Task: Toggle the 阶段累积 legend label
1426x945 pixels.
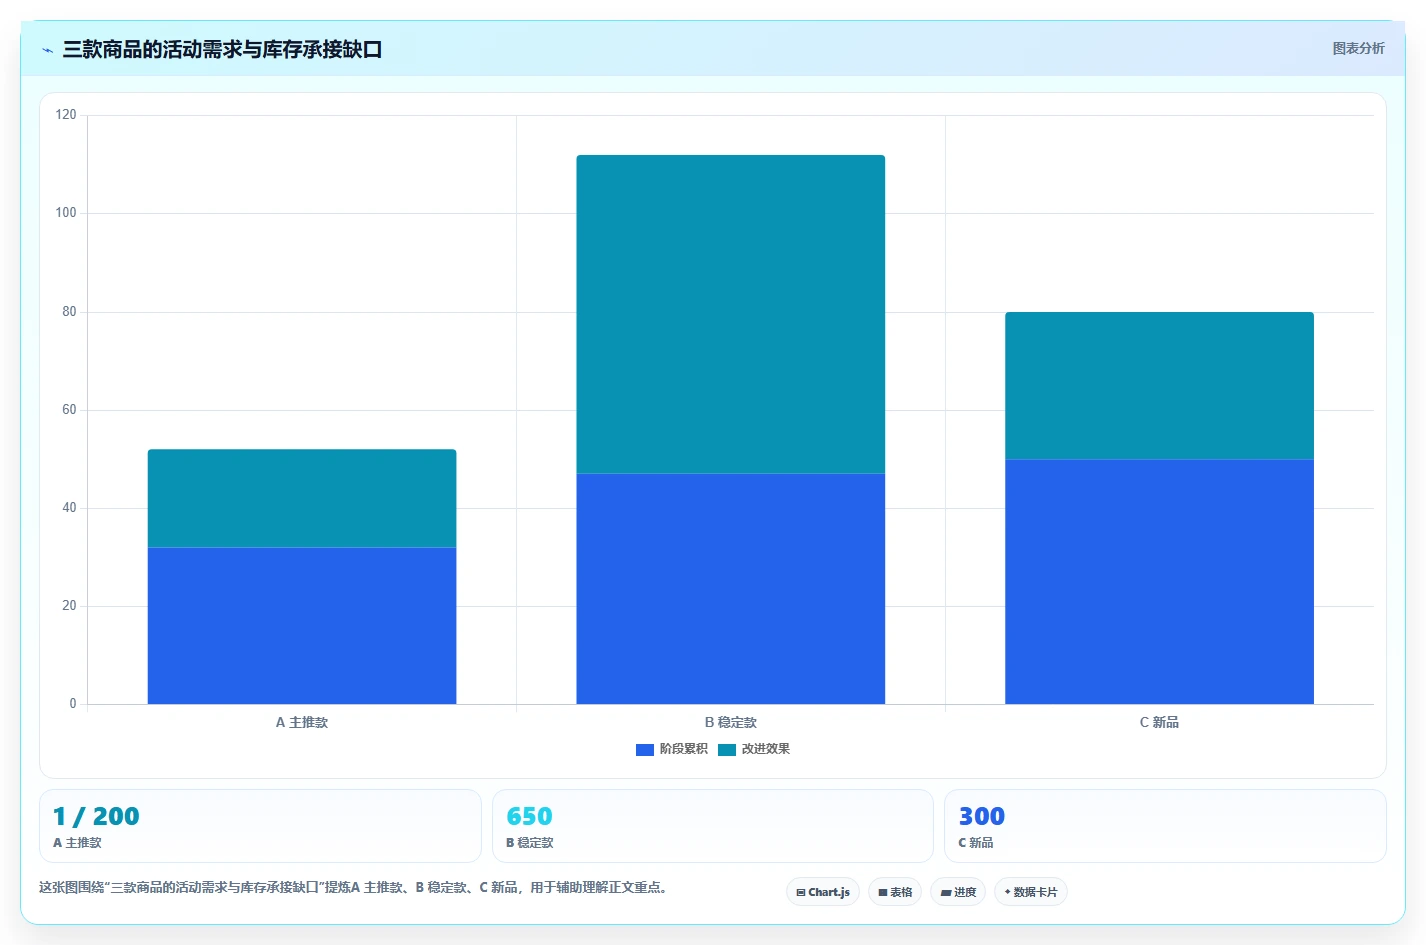Action: pos(684,749)
